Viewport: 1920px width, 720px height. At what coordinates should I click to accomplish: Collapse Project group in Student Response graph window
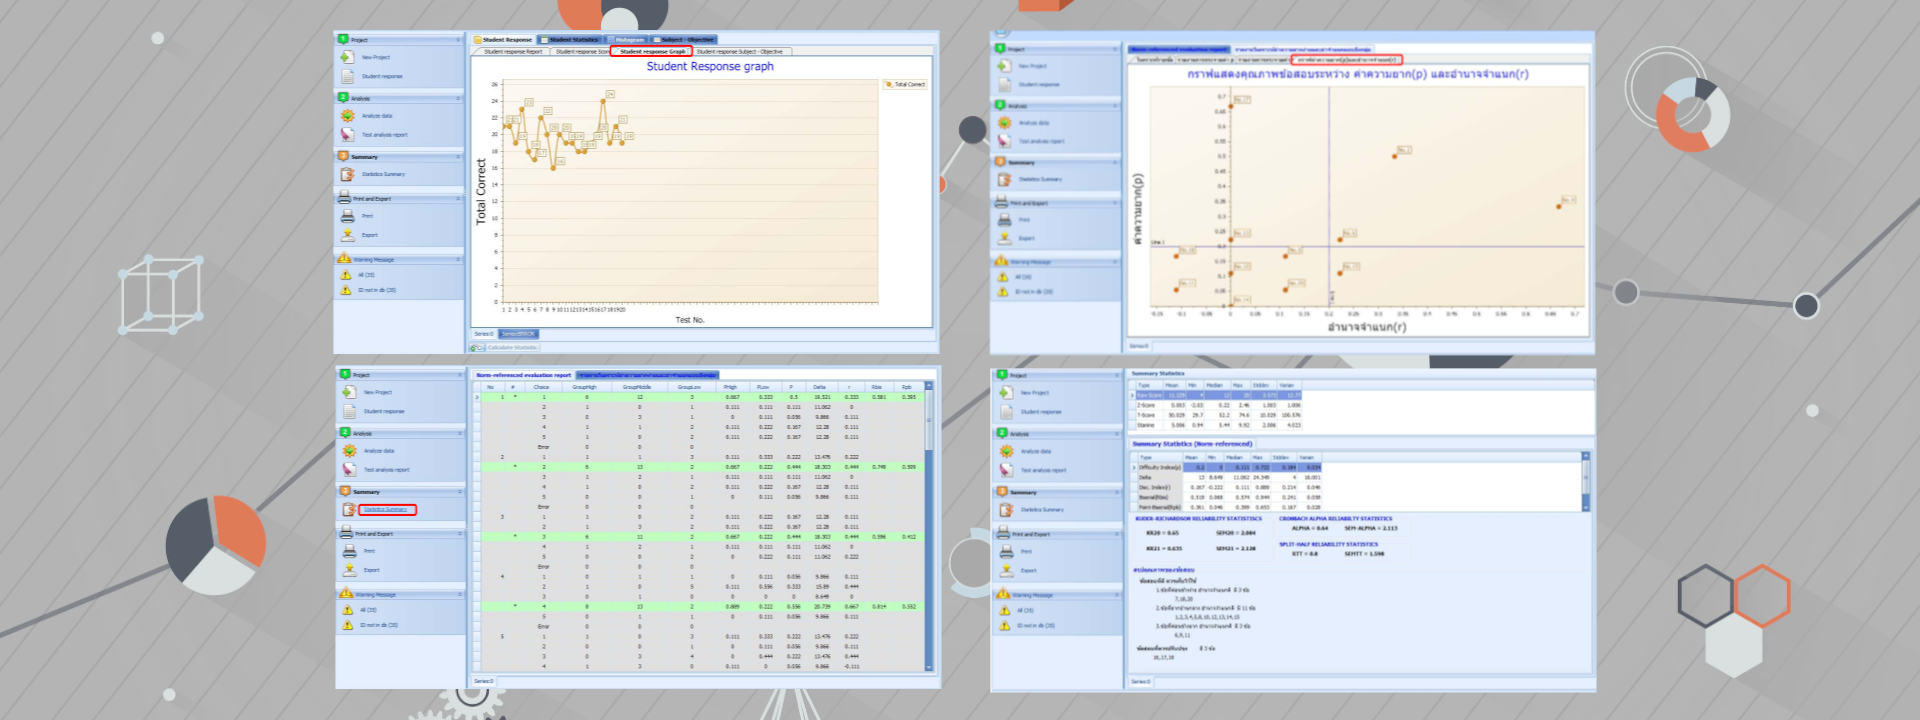458,40
